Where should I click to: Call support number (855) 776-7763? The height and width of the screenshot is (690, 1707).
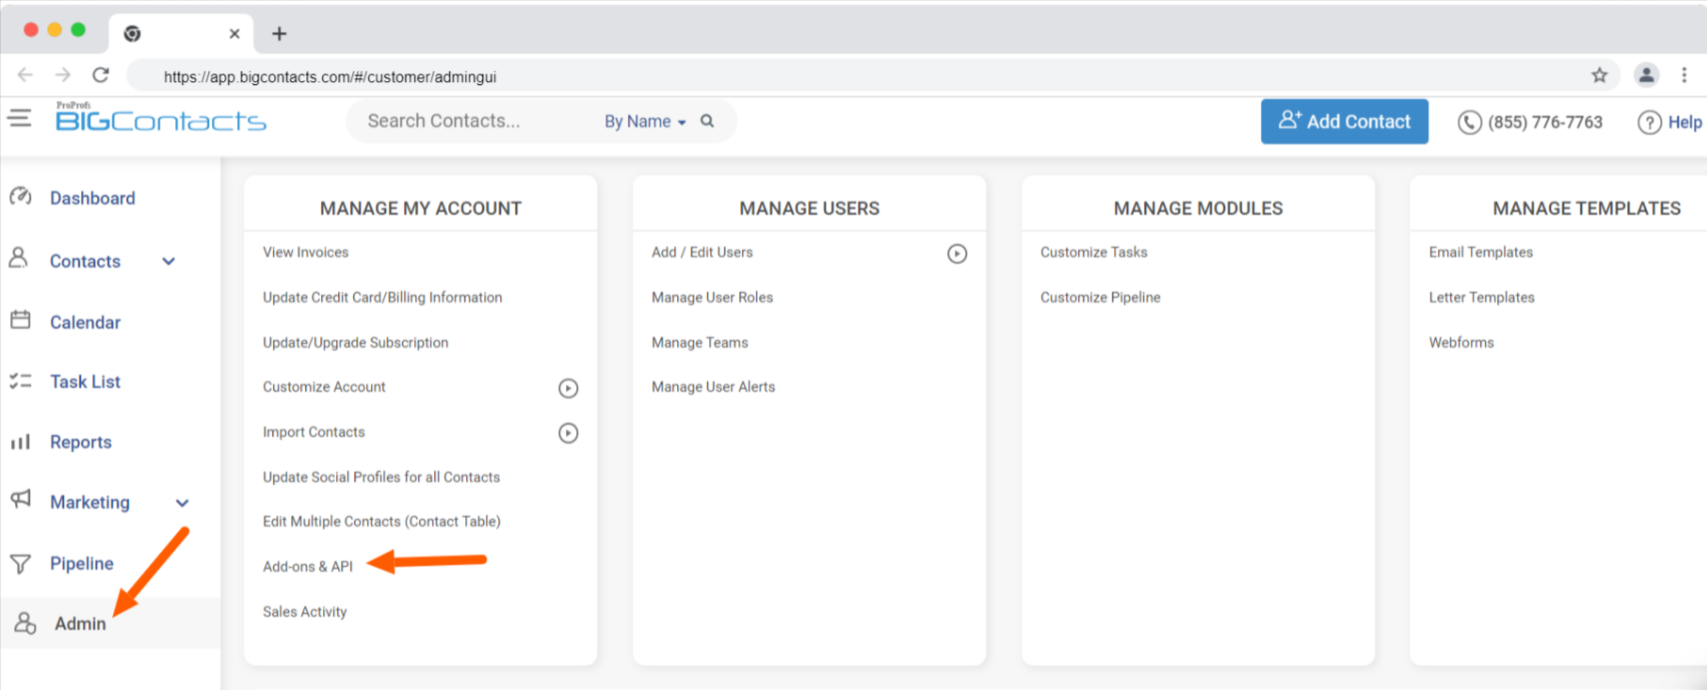[1545, 122]
